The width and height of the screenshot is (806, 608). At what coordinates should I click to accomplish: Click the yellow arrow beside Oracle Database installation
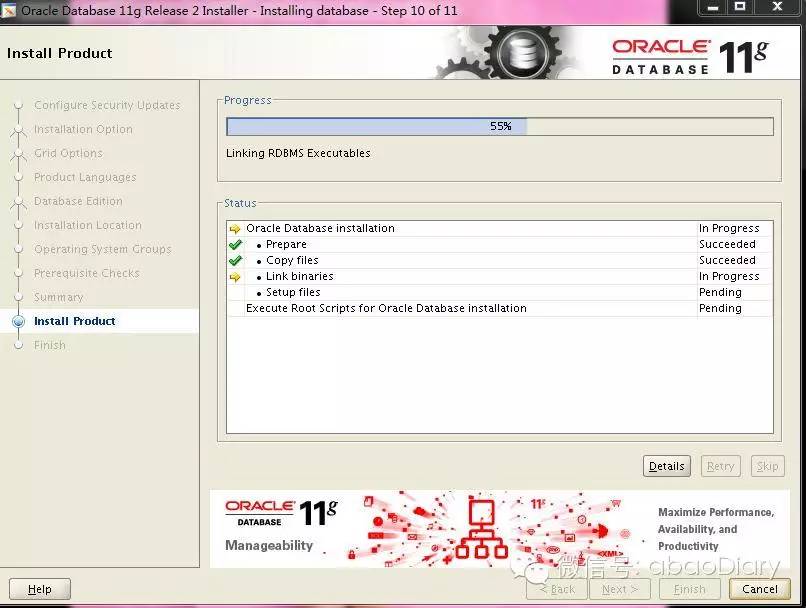(235, 229)
